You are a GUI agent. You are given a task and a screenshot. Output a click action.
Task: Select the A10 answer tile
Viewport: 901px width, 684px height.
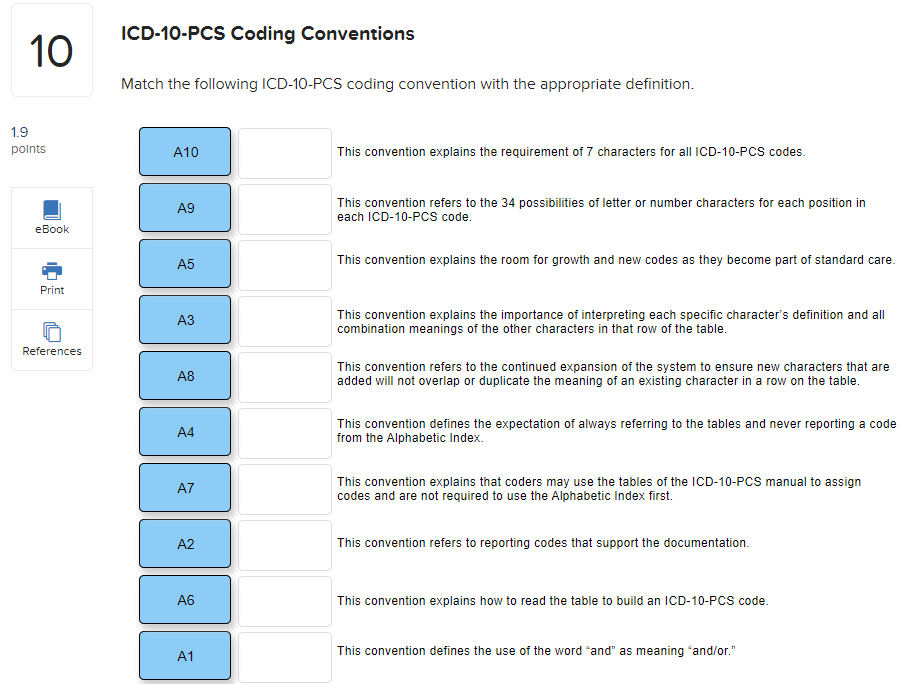pos(184,151)
